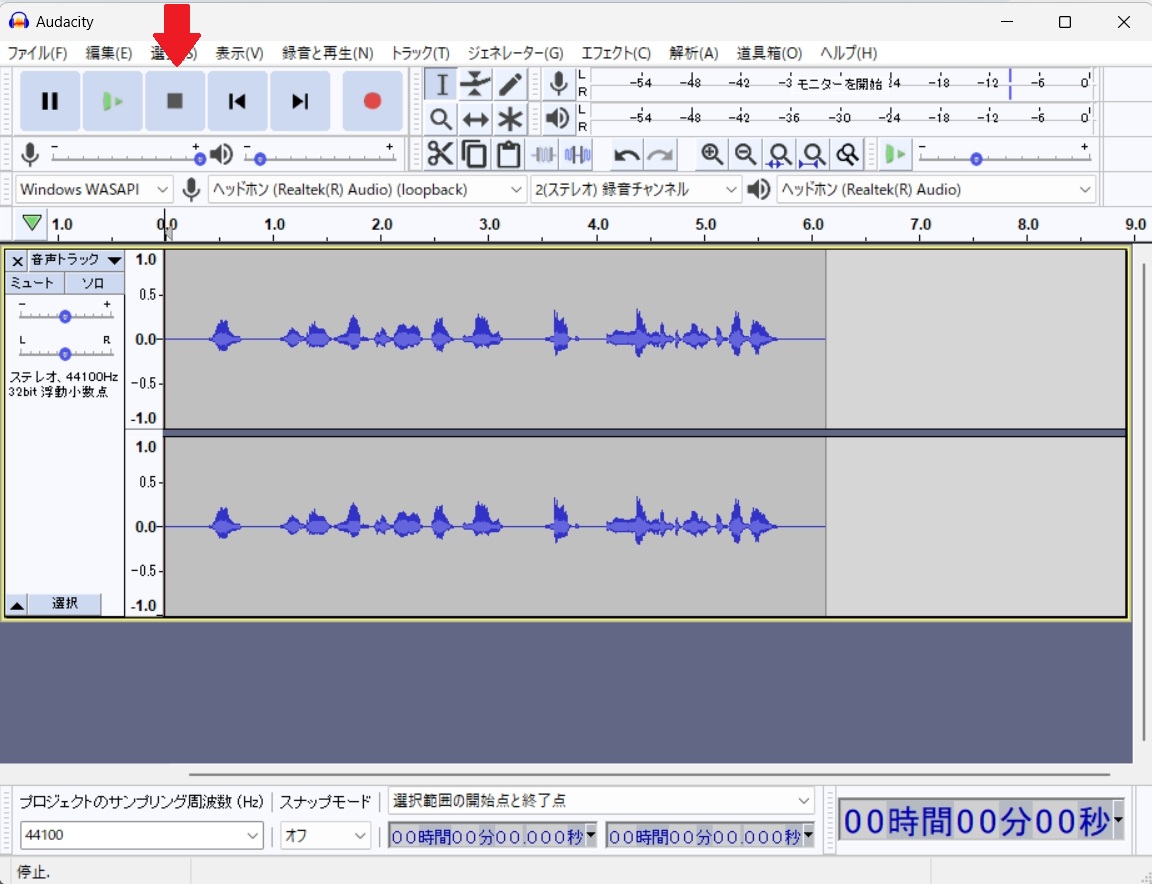Click the Cut scissors icon

[x=440, y=154]
